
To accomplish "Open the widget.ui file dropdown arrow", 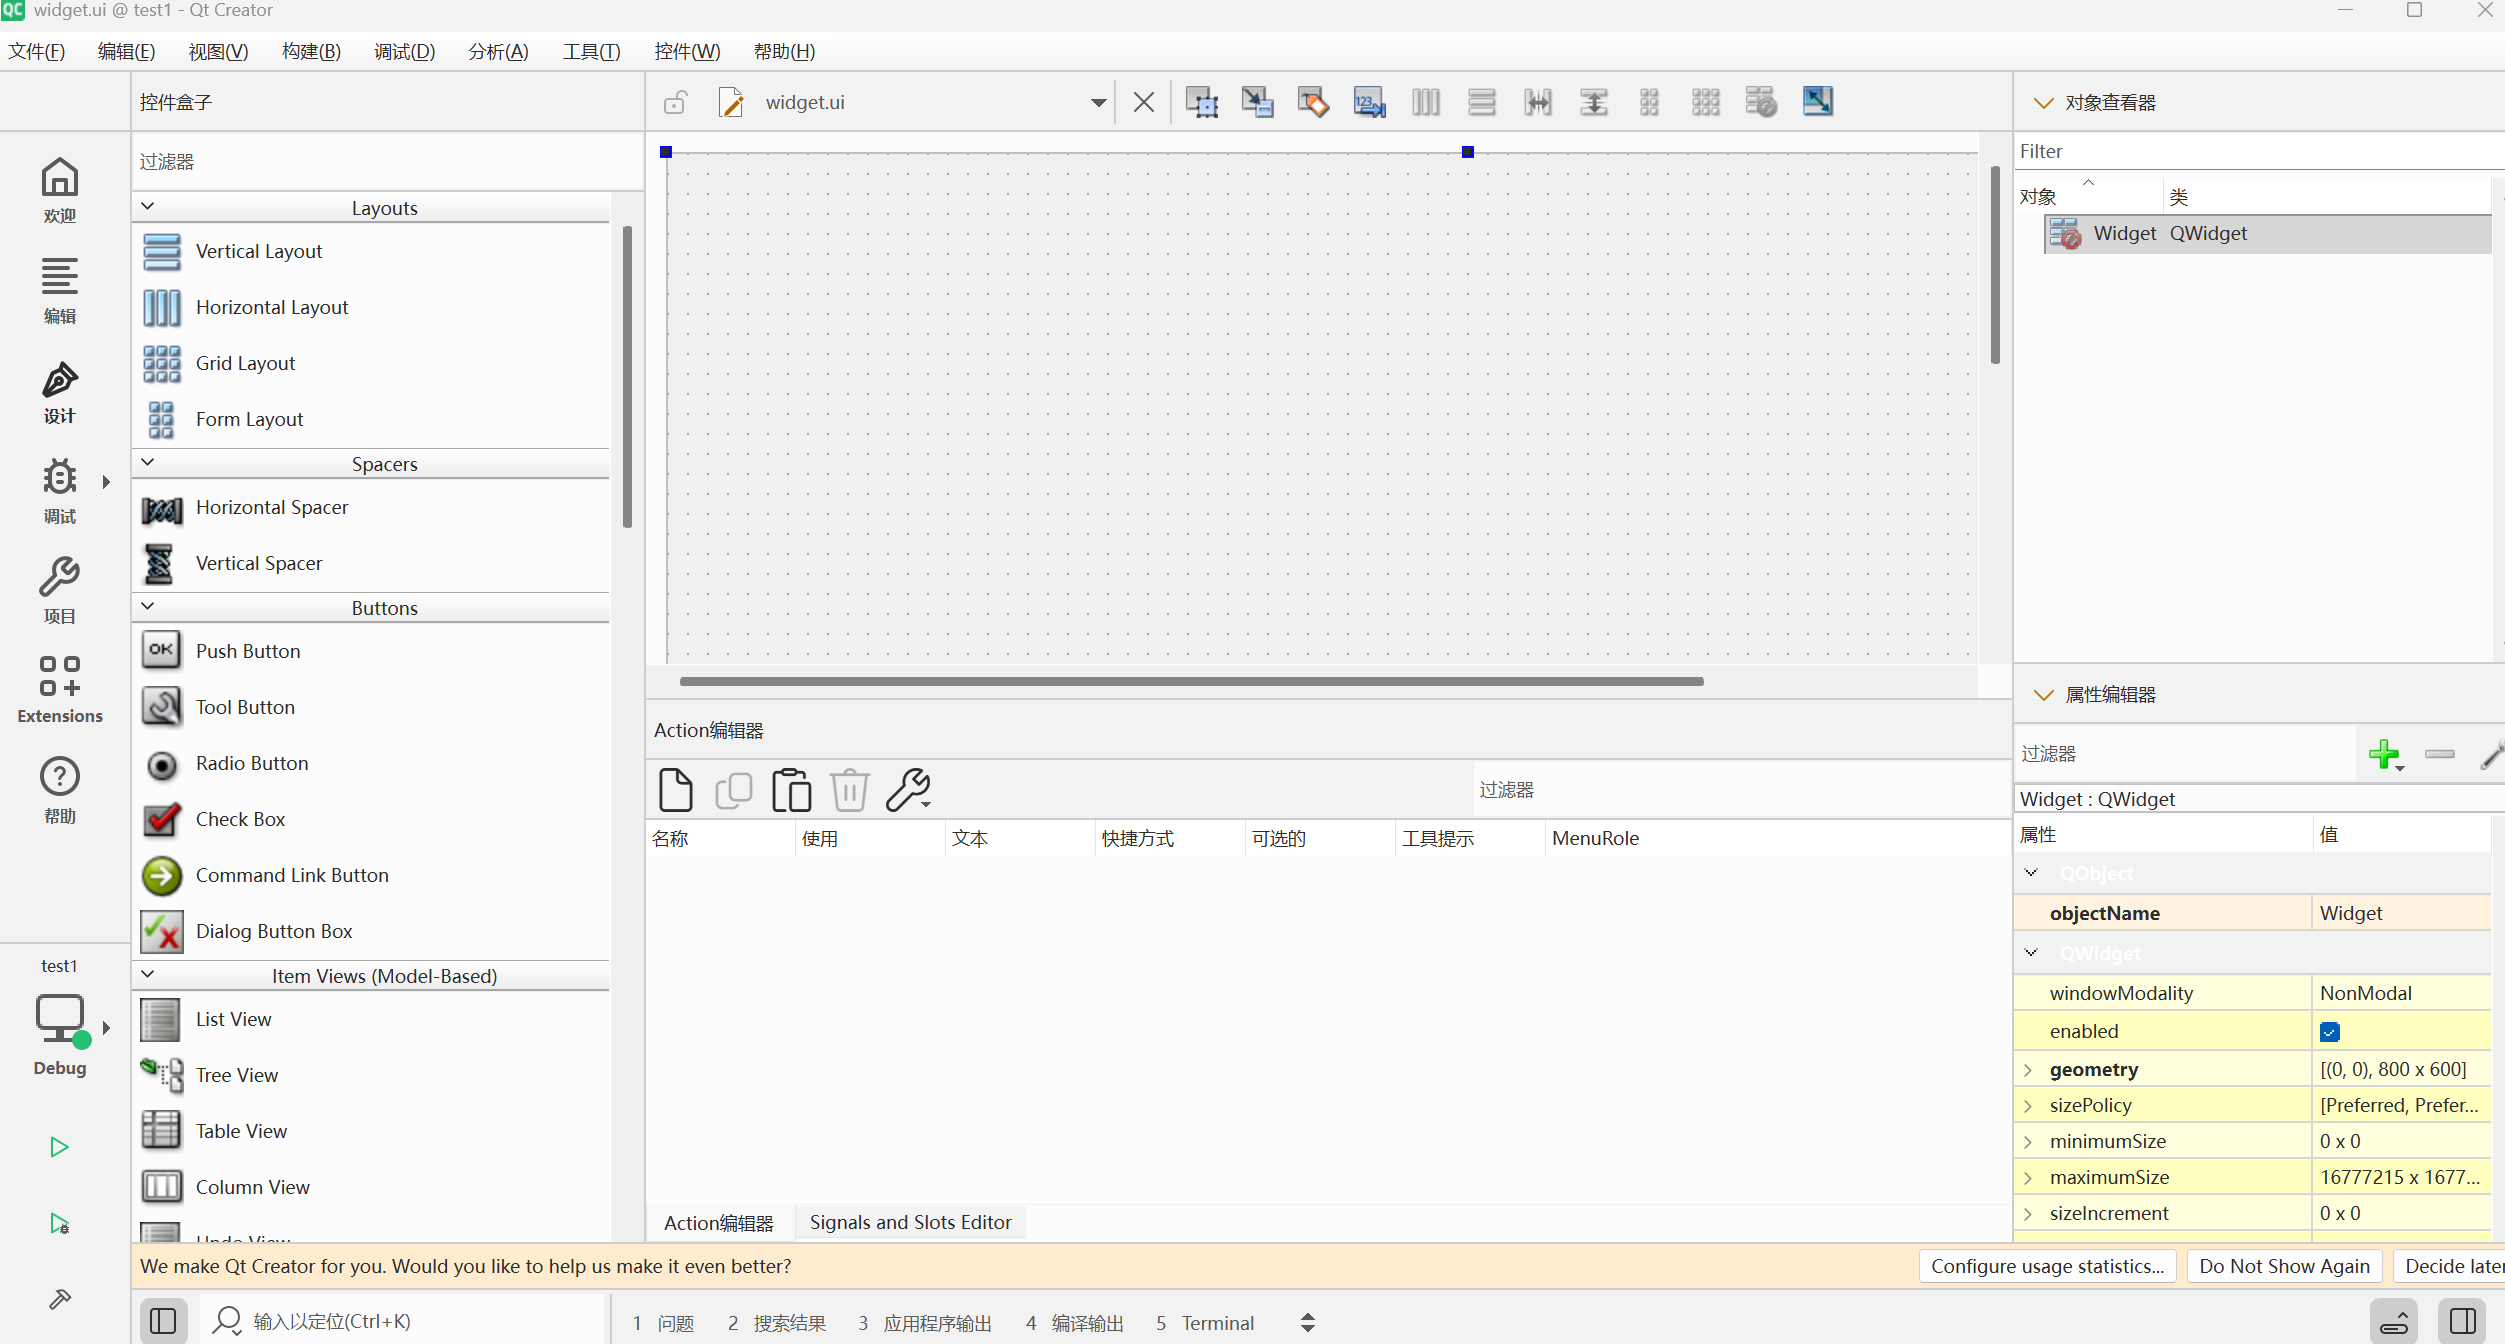I will (x=1098, y=103).
